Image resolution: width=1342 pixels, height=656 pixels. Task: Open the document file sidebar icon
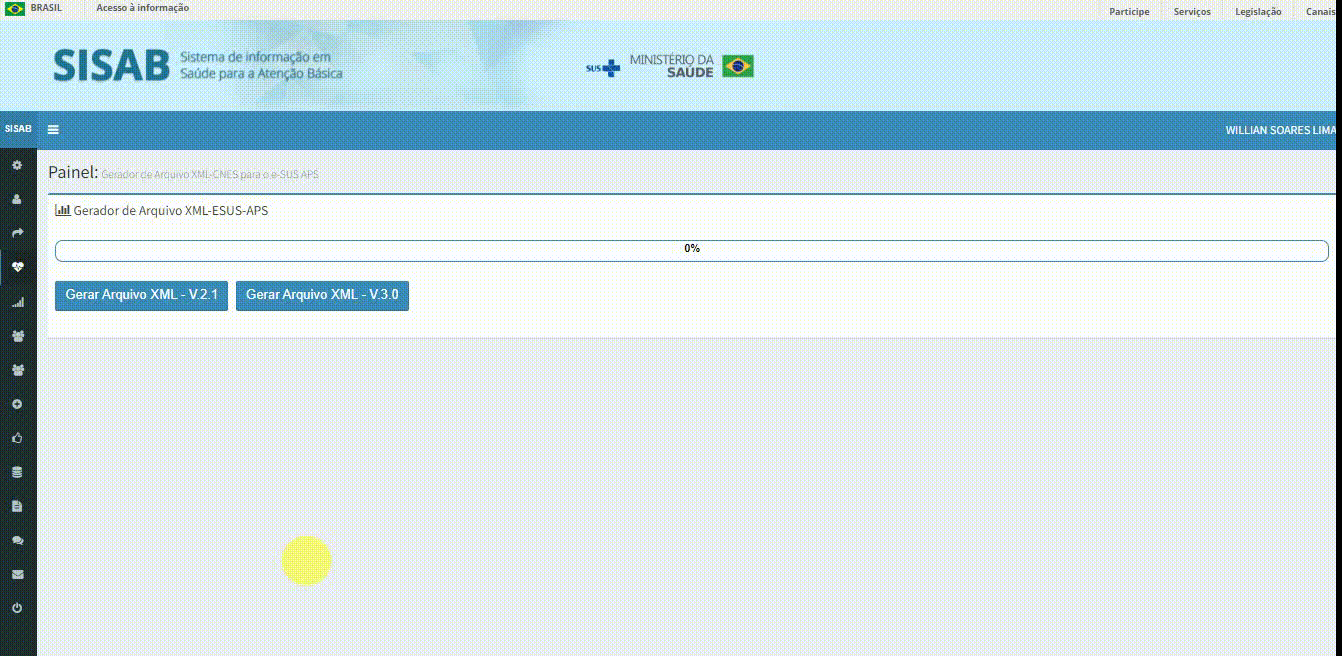(x=17, y=506)
